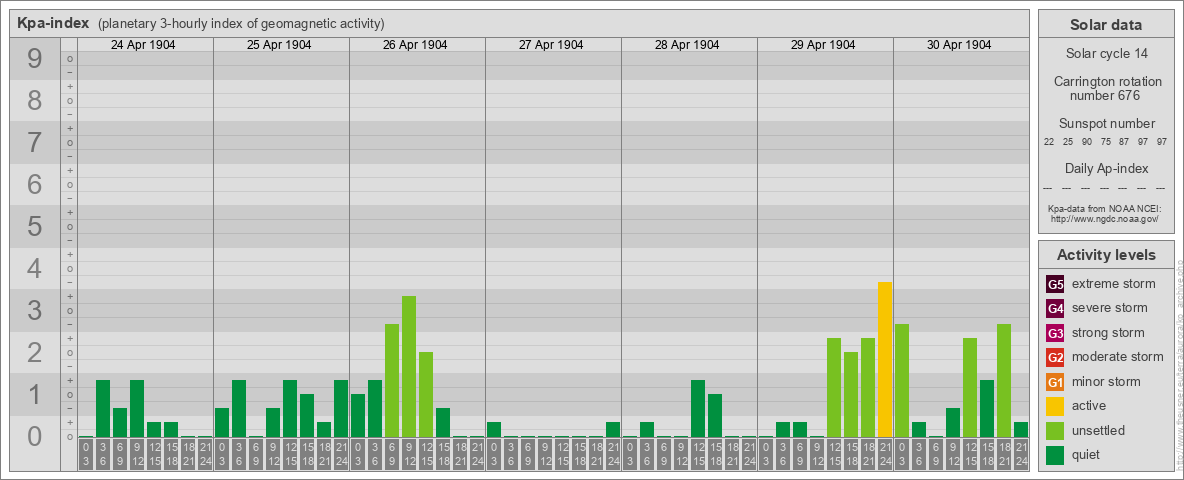Click the Solar cycle 14 text
Screen dimensions: 1184x480
(1105, 54)
